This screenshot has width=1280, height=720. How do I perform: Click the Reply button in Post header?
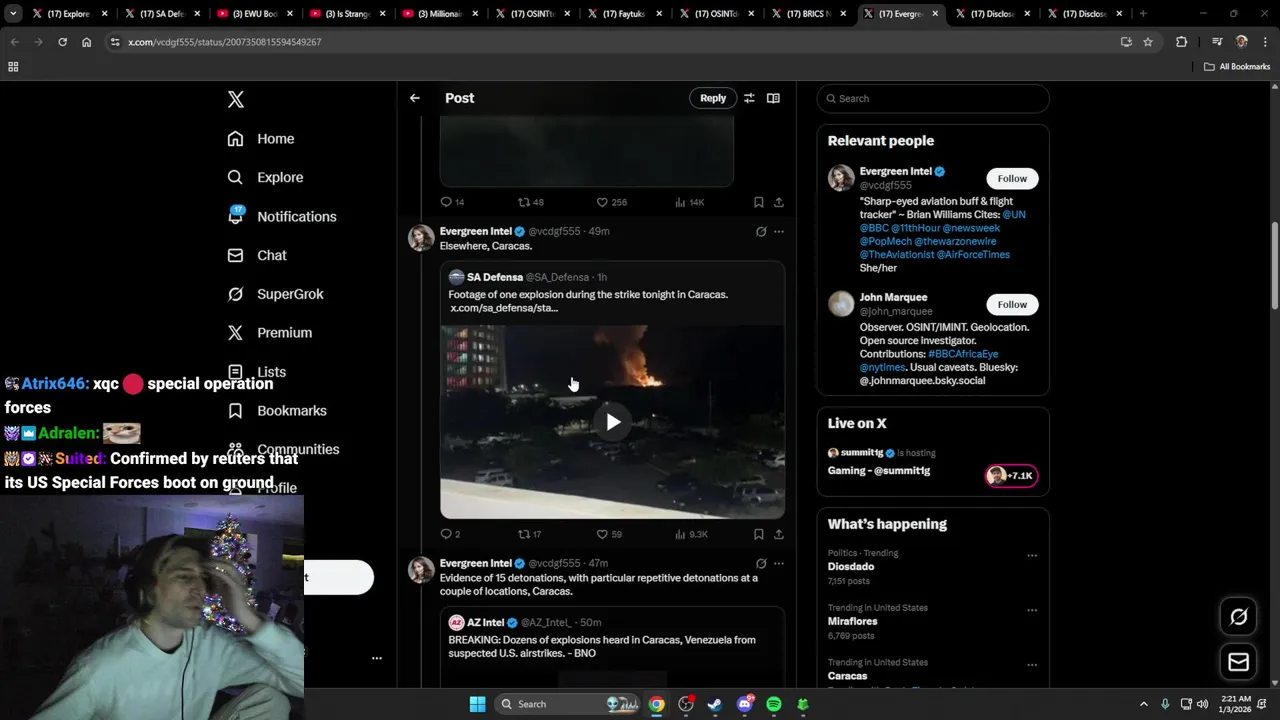tap(713, 98)
